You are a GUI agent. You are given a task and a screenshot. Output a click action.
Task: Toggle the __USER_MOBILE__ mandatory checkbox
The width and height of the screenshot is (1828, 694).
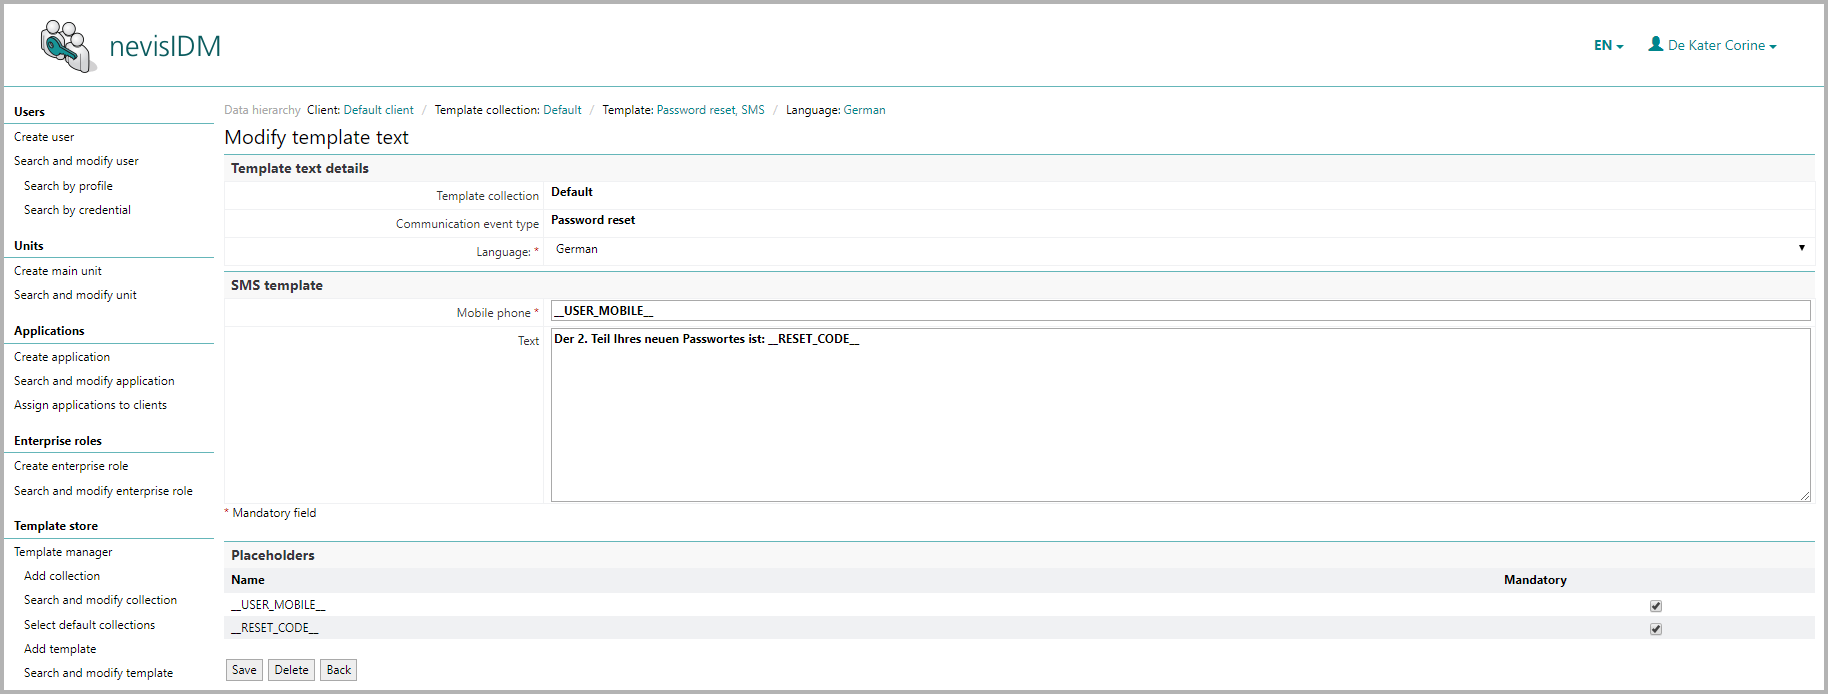1655,606
